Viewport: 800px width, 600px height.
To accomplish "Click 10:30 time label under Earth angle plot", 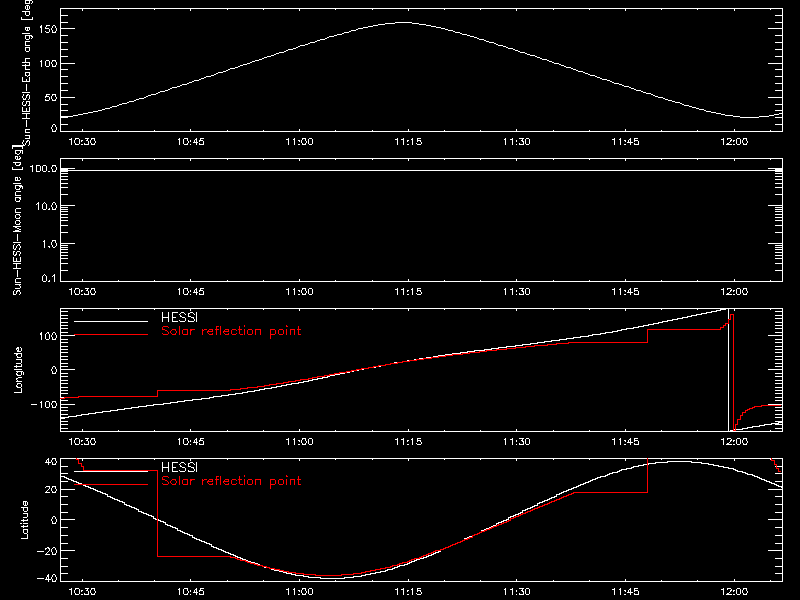I will coord(82,142).
